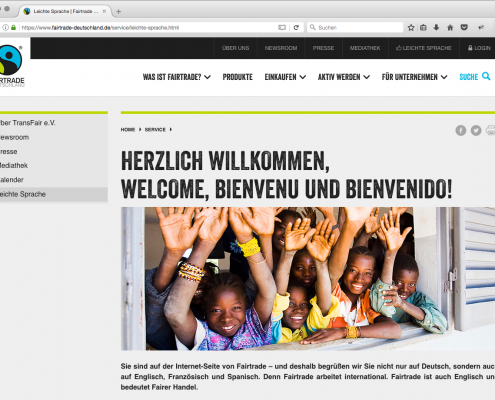The width and height of the screenshot is (495, 400).
Task: Toggle reader view icon in address bar
Action: tap(282, 28)
